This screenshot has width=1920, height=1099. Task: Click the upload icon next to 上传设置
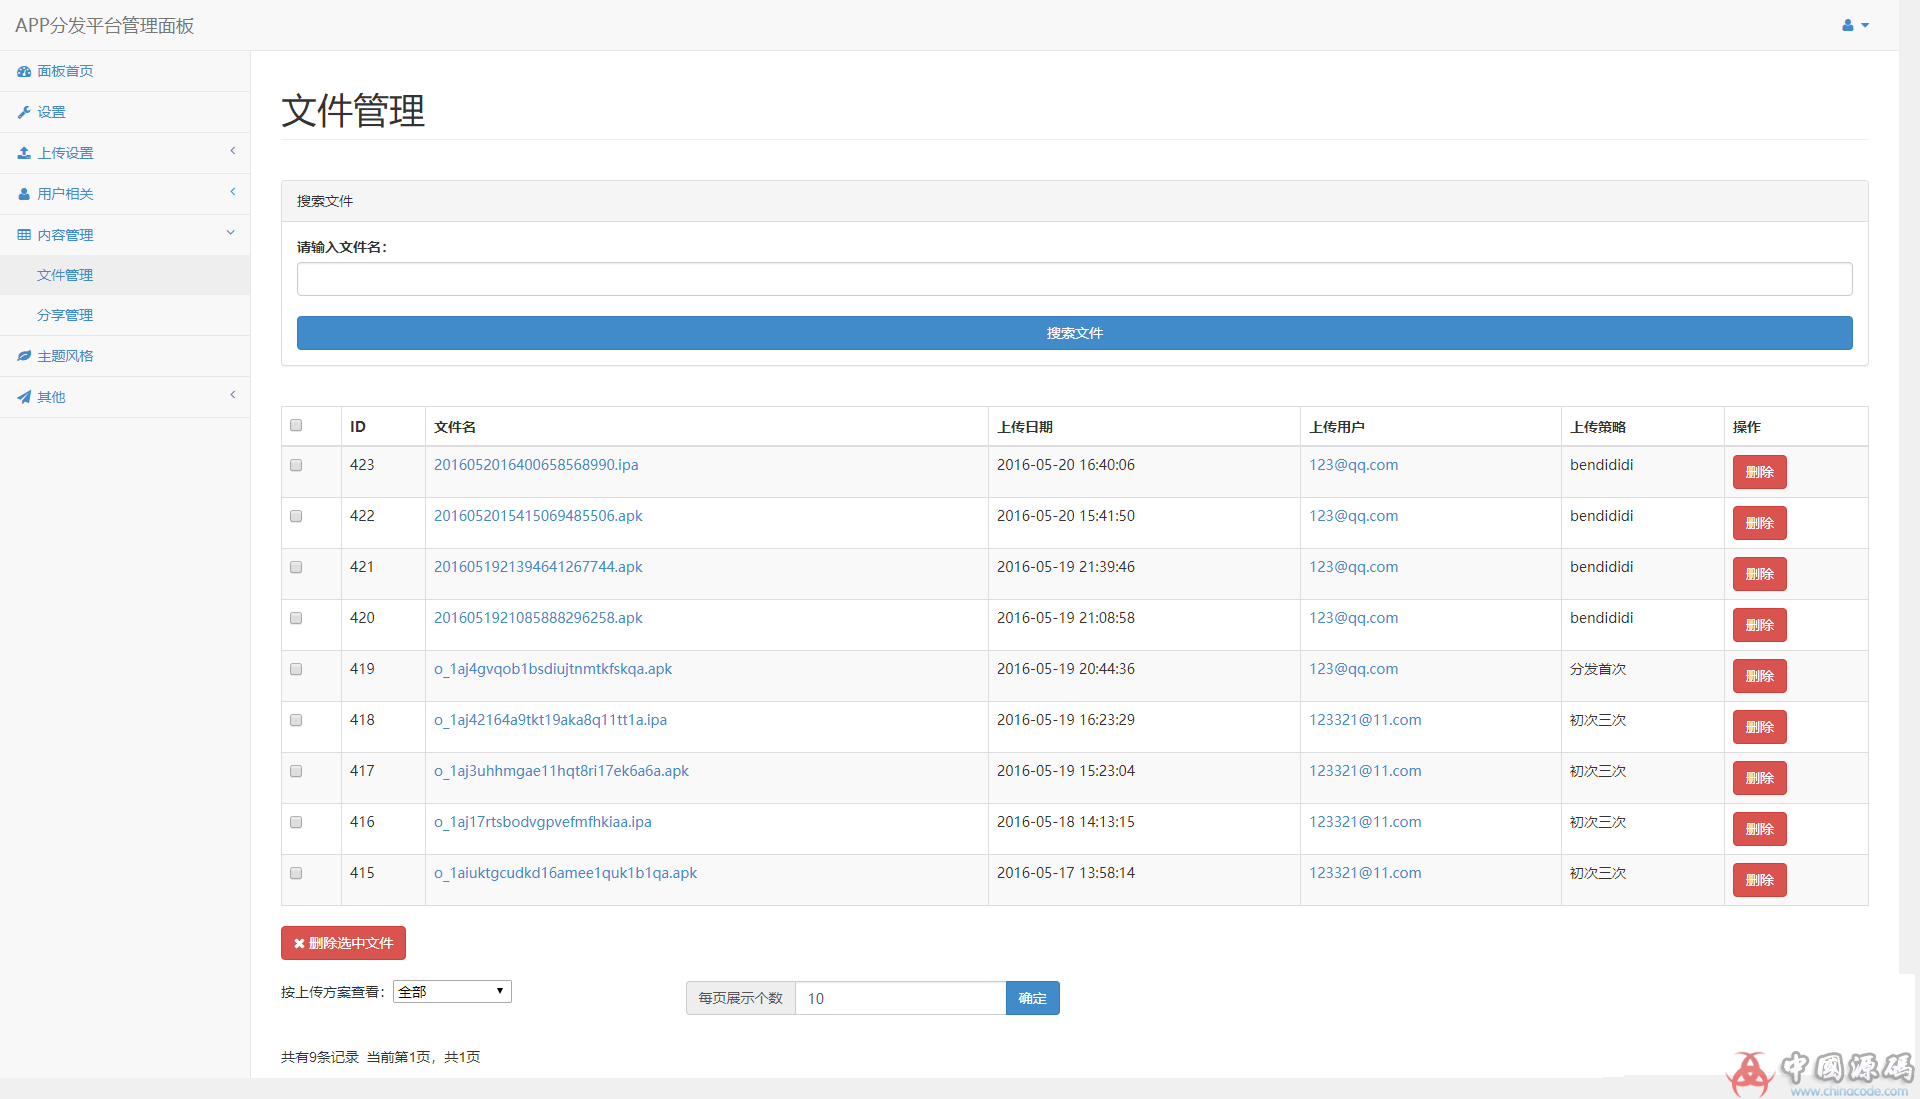click(x=24, y=153)
